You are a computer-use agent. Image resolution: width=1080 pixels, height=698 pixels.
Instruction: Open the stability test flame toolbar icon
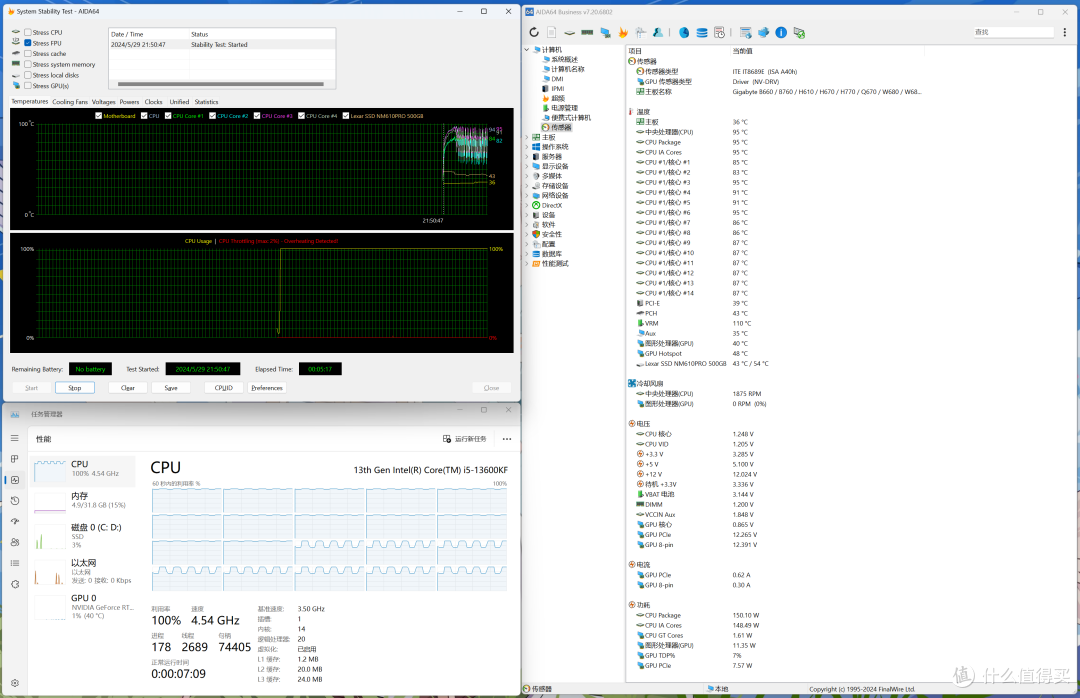click(x=624, y=32)
